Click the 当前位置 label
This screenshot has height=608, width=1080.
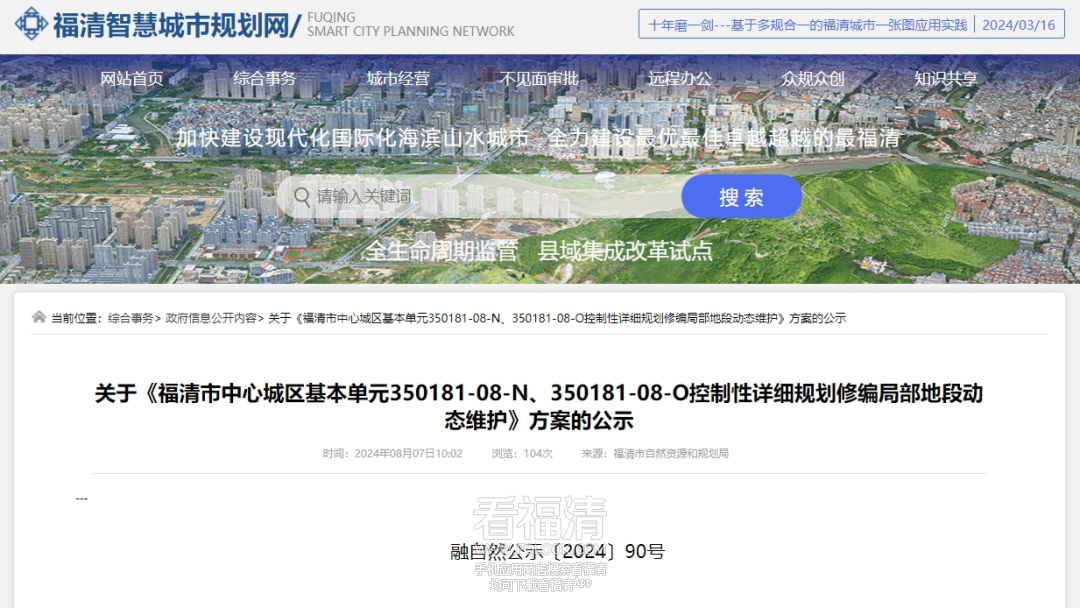(76, 318)
